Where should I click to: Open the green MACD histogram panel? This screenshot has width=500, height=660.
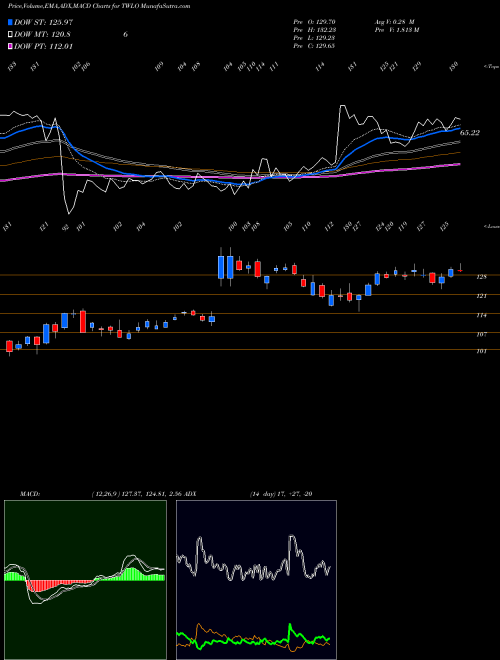[85, 580]
